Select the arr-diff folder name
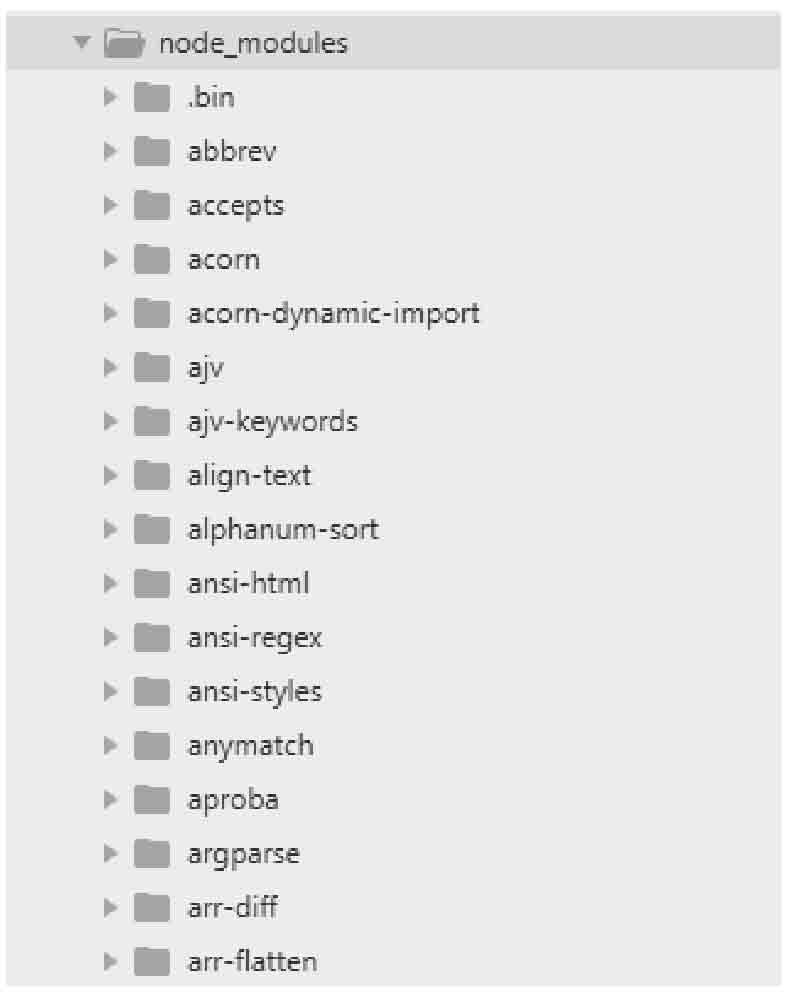 [232, 907]
